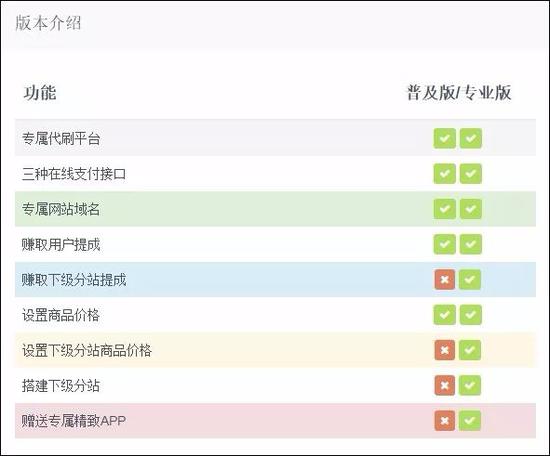
Task: Click the red X icon for 赠送专属精致APP
Action: coord(444,420)
